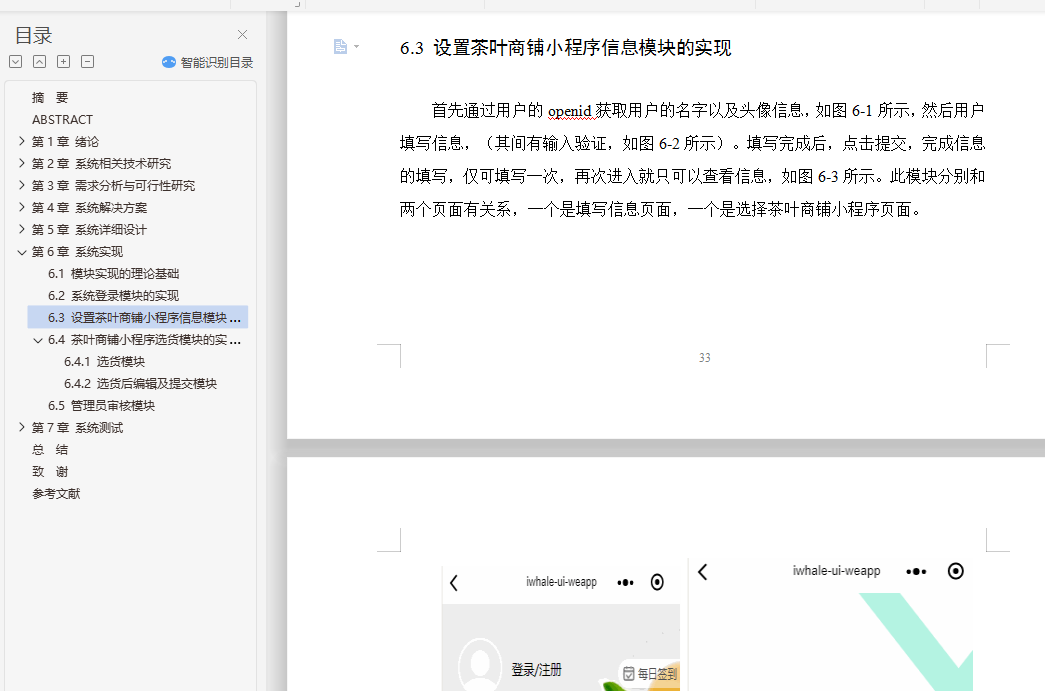Select 第3章 需求分析与可行性研究 entry
The image size is (1045, 691).
[113, 185]
